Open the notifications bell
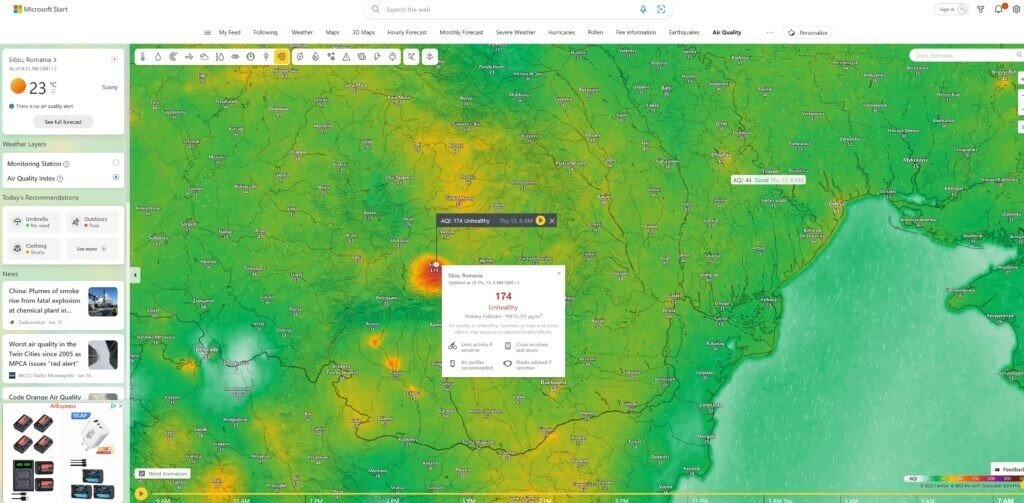Image resolution: width=1024 pixels, height=503 pixels. tap(998, 9)
